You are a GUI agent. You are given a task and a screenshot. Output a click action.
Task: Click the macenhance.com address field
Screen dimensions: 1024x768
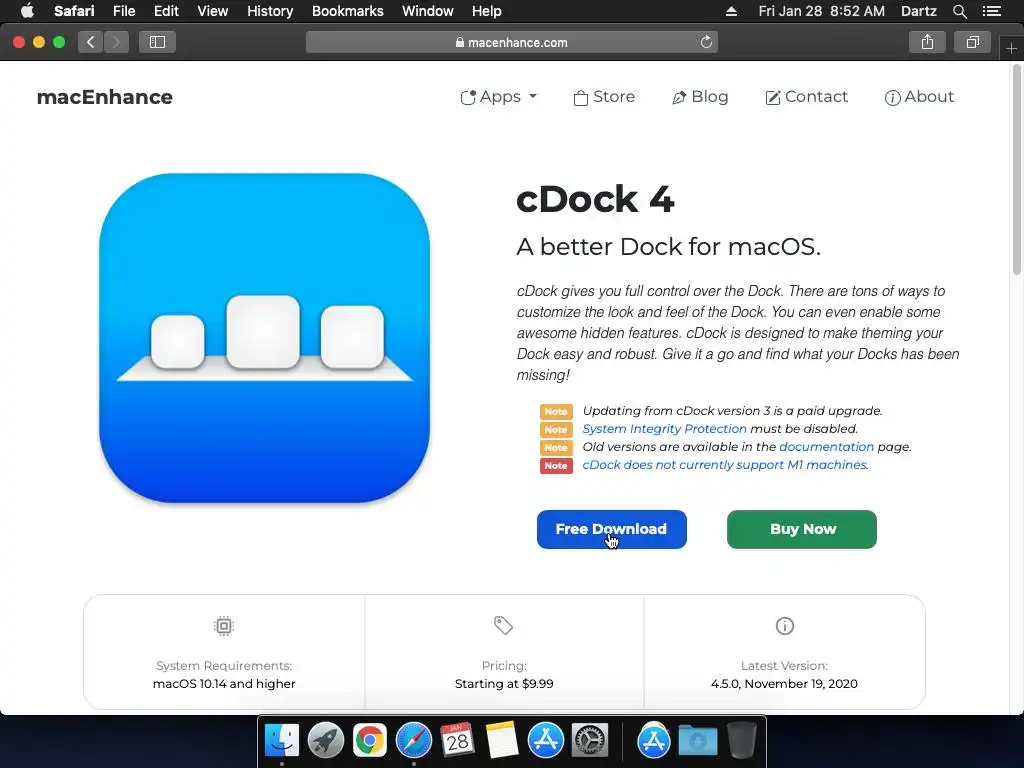pyautogui.click(x=511, y=42)
